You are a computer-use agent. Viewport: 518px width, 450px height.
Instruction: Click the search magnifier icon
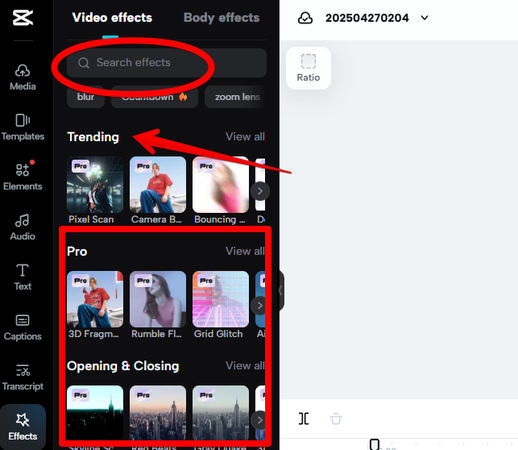coord(83,63)
